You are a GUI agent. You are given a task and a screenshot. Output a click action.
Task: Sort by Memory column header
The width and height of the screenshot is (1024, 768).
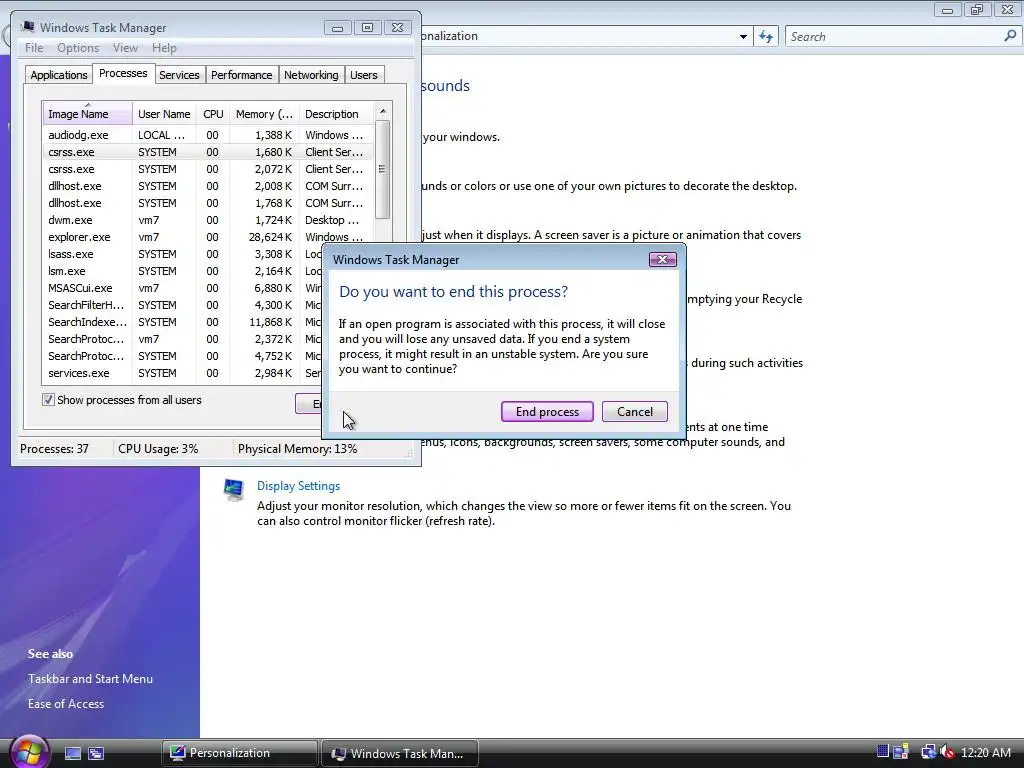(264, 114)
